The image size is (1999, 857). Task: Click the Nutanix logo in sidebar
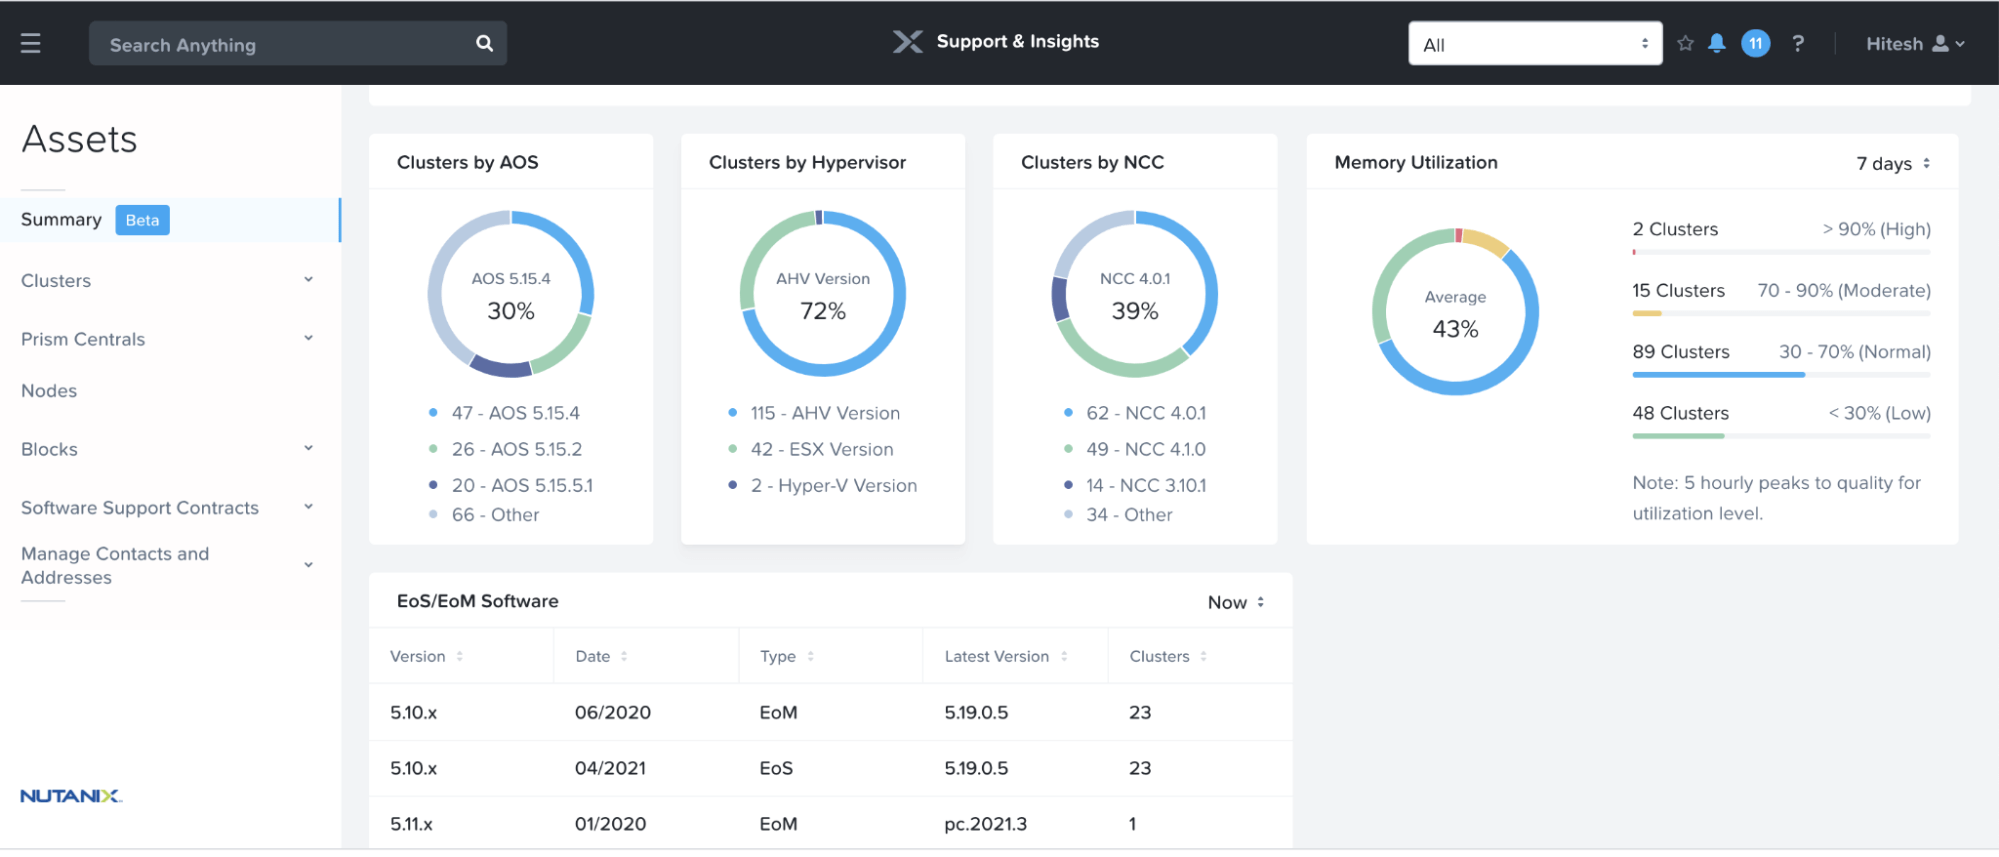70,796
